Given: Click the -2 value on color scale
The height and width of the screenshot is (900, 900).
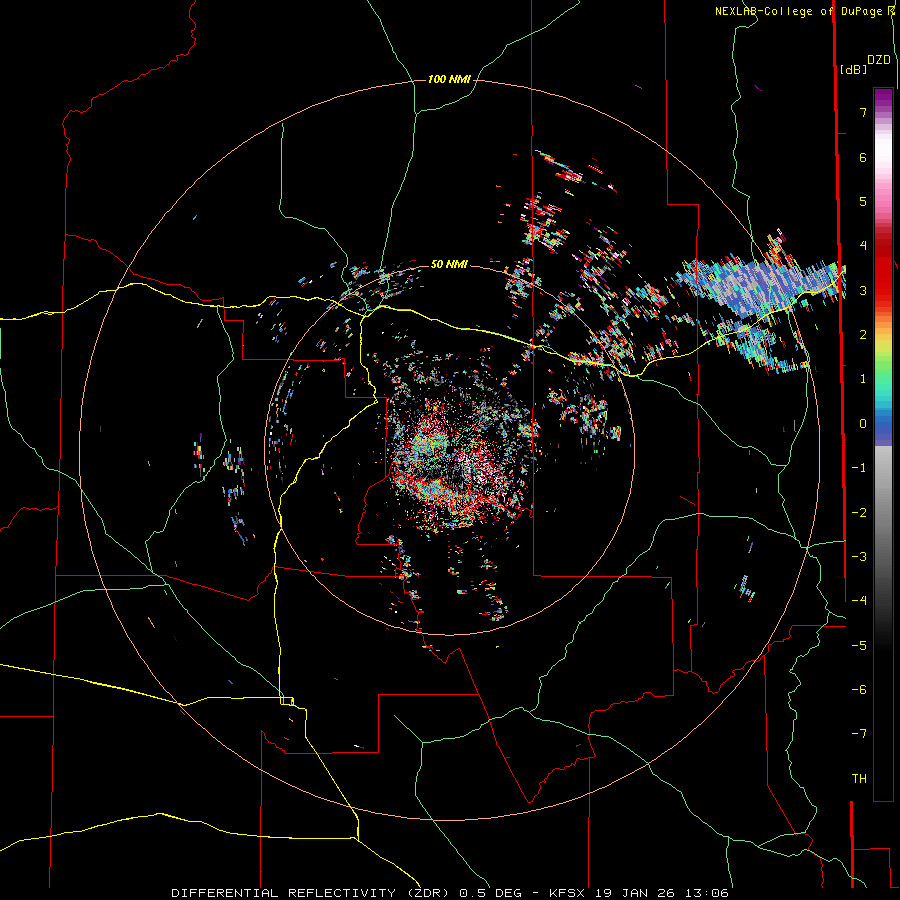Looking at the screenshot, I should coord(859,513).
